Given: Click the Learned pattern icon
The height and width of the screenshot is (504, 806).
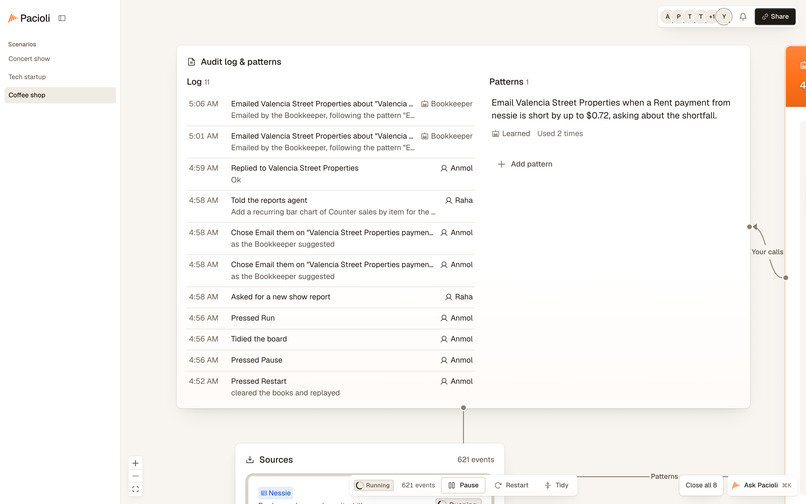Looking at the screenshot, I should coord(496,134).
